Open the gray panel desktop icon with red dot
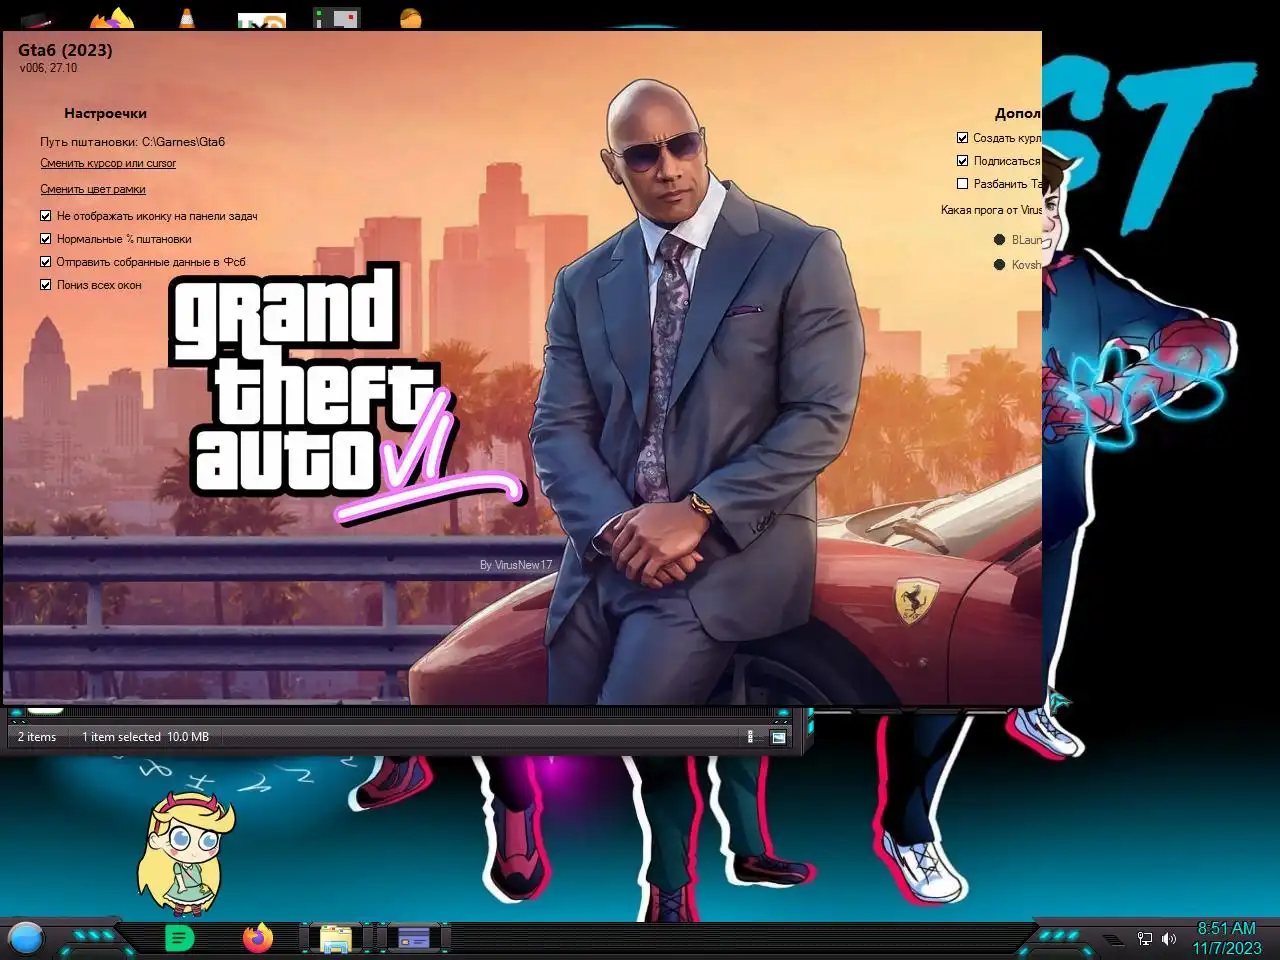This screenshot has height=960, width=1280. [x=337, y=18]
